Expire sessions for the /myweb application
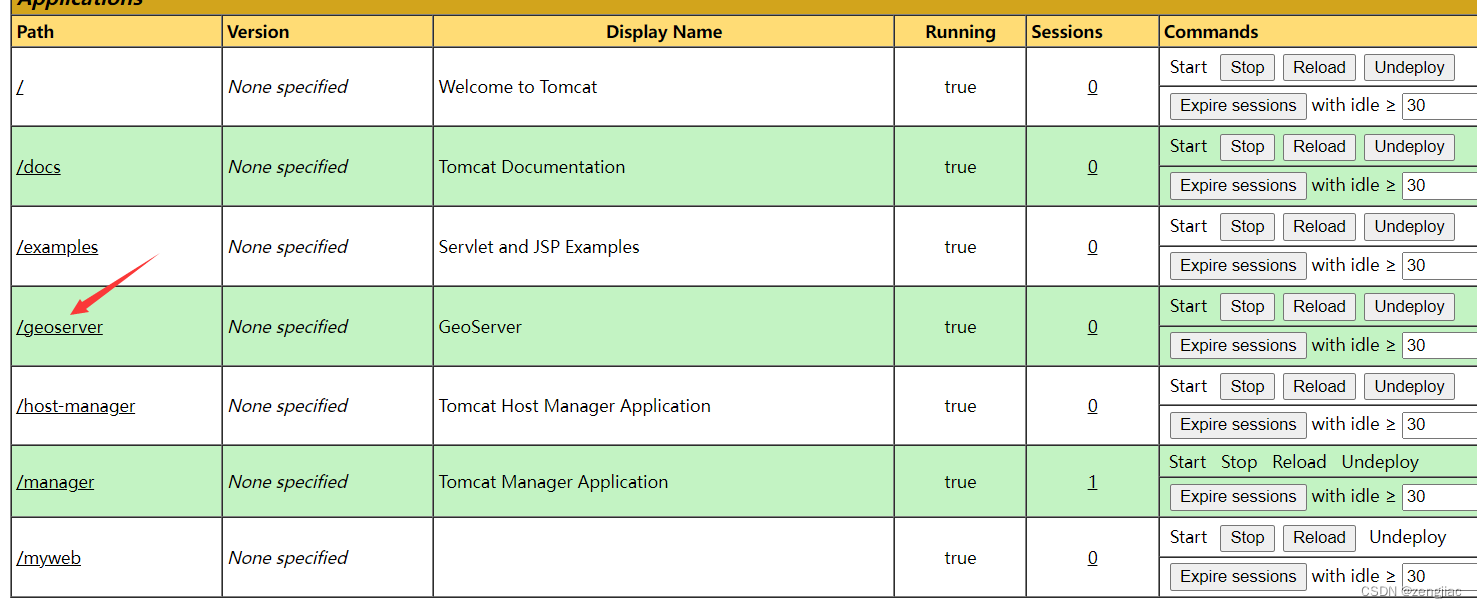 pos(1238,576)
